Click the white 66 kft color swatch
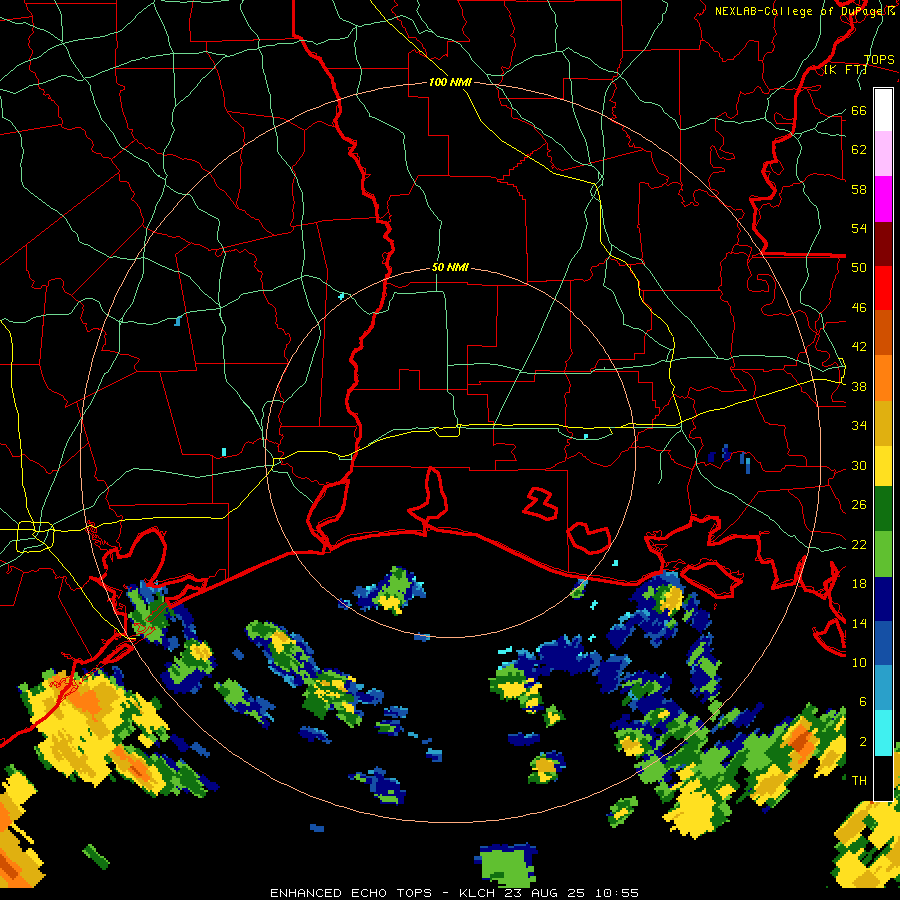 883,110
